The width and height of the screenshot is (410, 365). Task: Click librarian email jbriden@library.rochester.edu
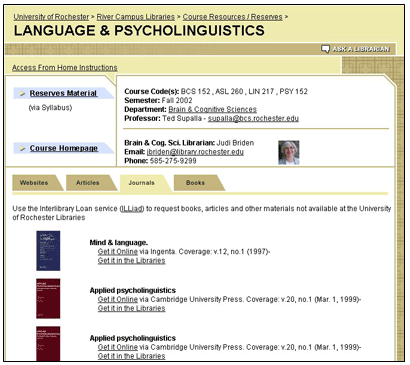(195, 152)
